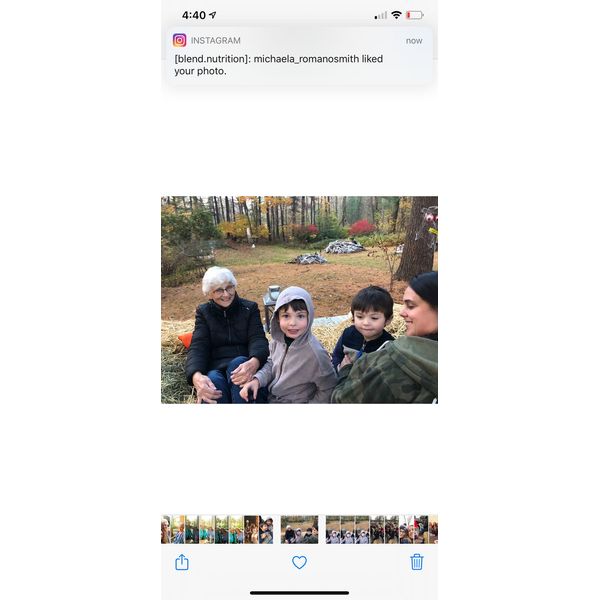Select the currently highlighted thumbnail in the filmstrip

[x=299, y=529]
